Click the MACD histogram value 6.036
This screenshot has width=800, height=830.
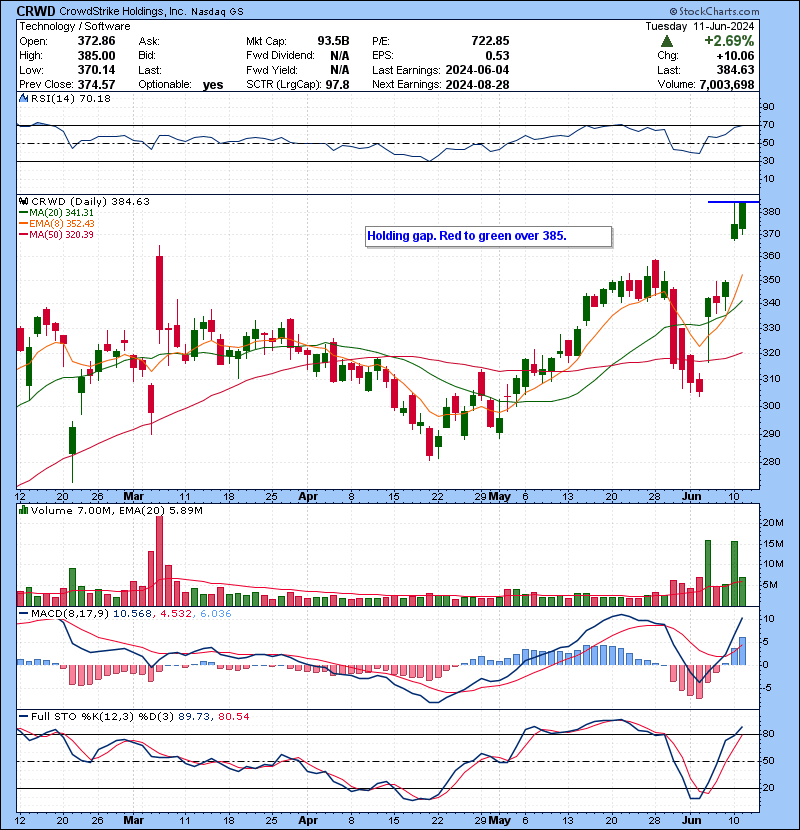click(x=215, y=614)
